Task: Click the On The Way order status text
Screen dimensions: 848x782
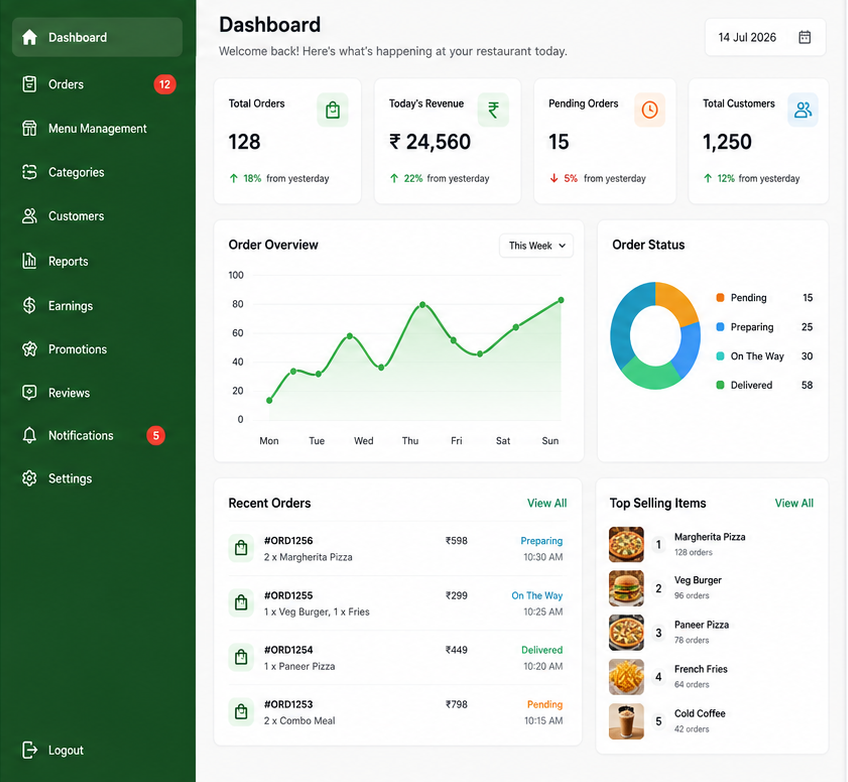Action: click(x=537, y=595)
